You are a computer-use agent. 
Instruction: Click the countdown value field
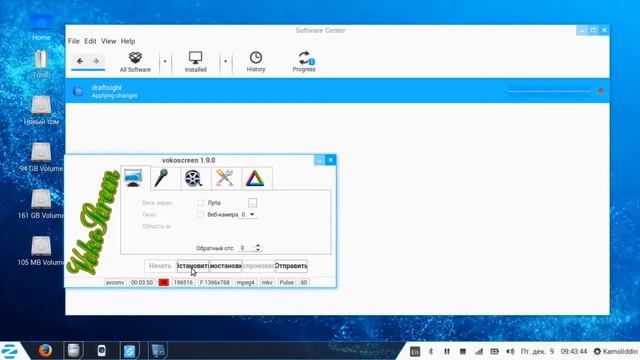(246, 248)
